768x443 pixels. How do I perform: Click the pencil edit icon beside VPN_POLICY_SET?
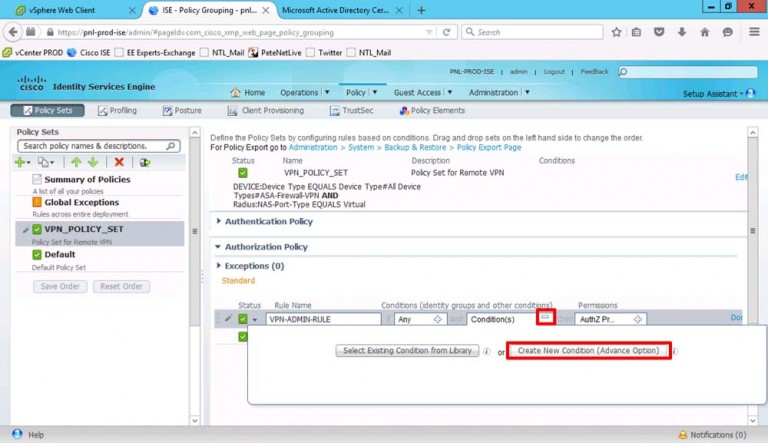(25, 229)
